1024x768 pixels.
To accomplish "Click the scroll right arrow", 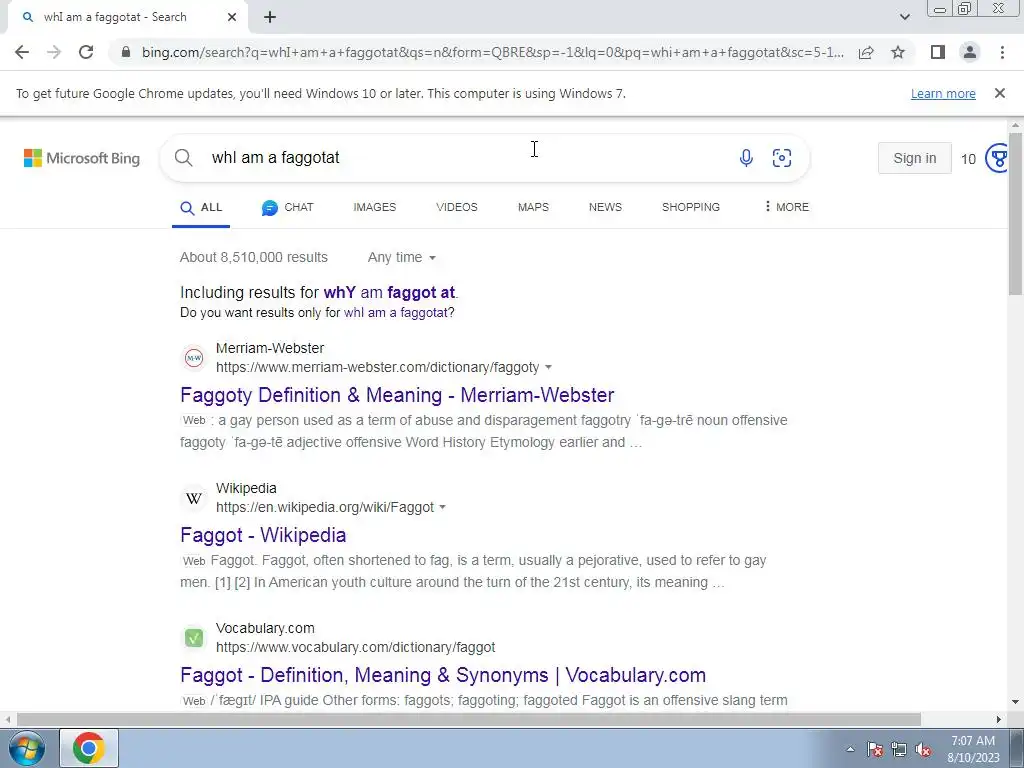I will (998, 720).
